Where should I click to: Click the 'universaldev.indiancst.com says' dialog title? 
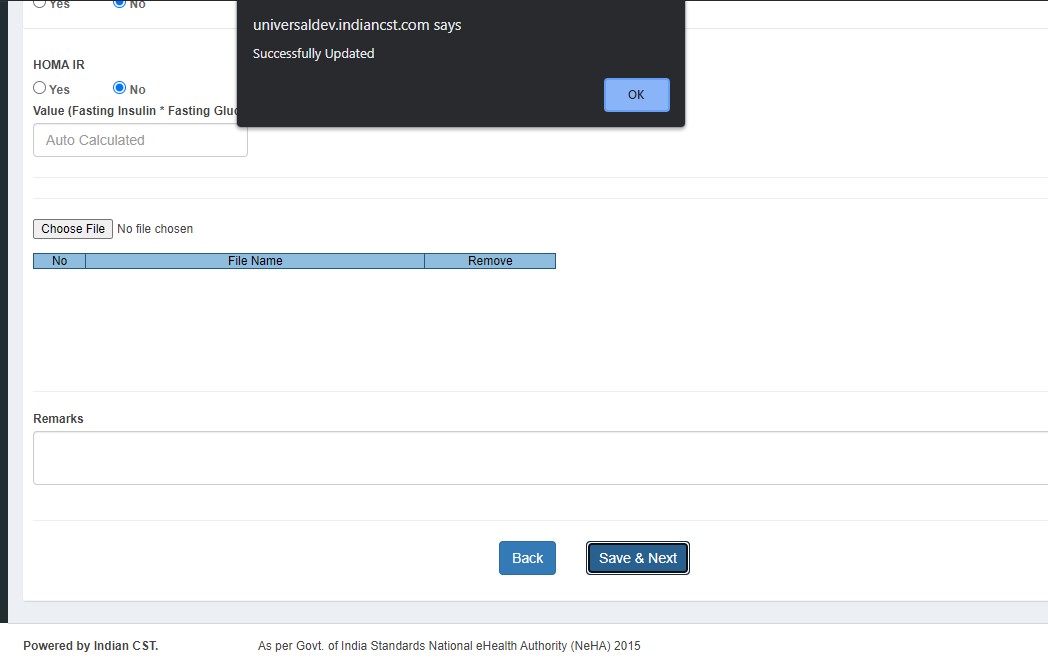pyautogui.click(x=357, y=25)
